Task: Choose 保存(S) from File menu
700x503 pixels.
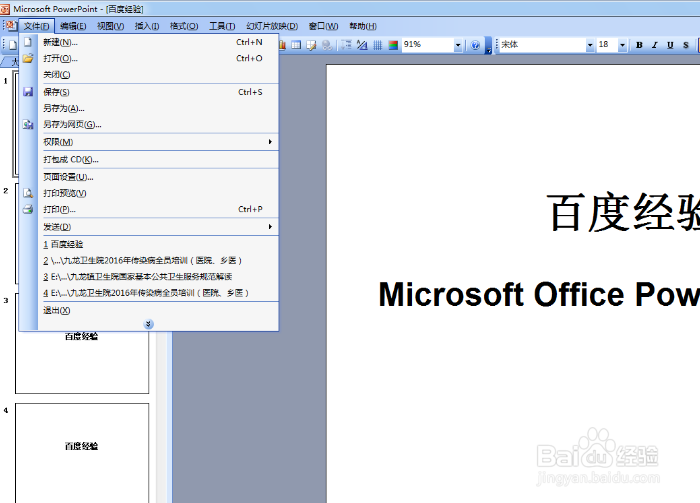Action: [x=150, y=92]
